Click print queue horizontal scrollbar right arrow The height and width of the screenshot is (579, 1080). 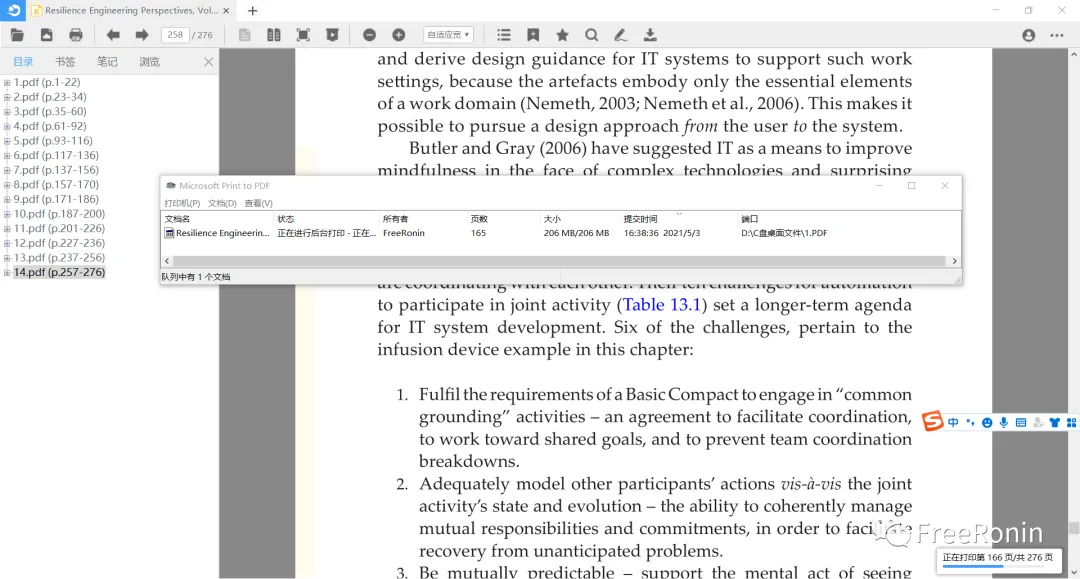(954, 261)
